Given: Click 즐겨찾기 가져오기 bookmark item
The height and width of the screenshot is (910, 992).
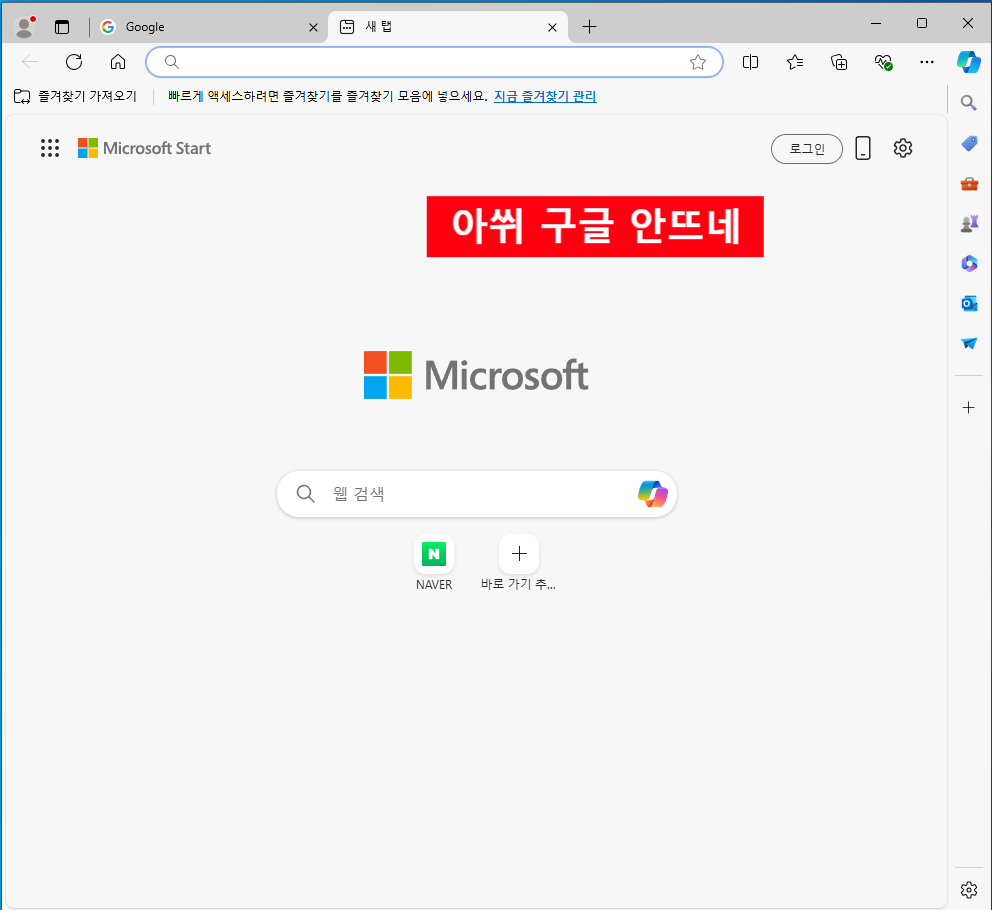Looking at the screenshot, I should 75,96.
